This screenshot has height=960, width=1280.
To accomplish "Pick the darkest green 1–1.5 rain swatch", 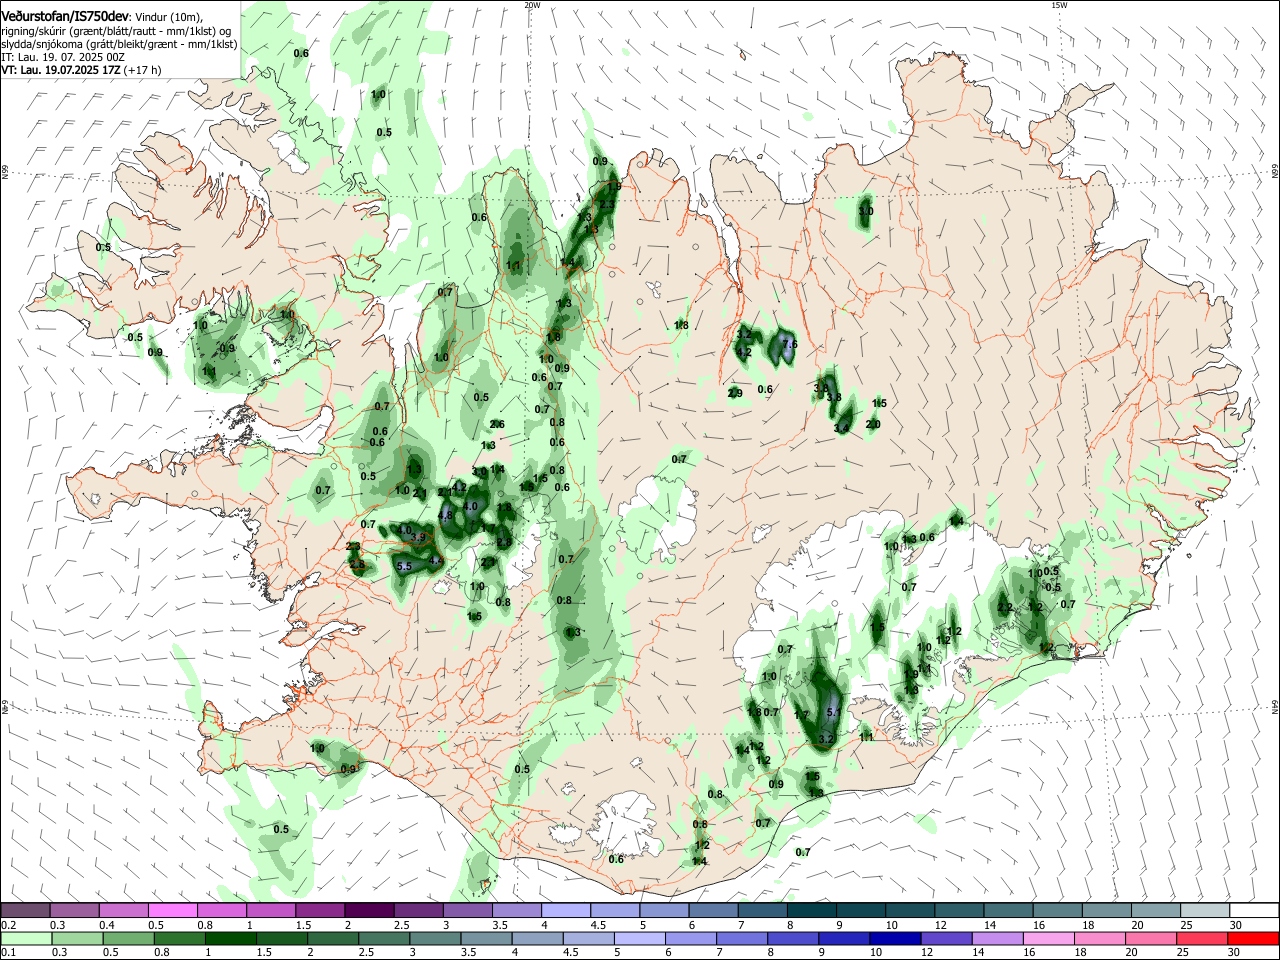I will pos(231,939).
